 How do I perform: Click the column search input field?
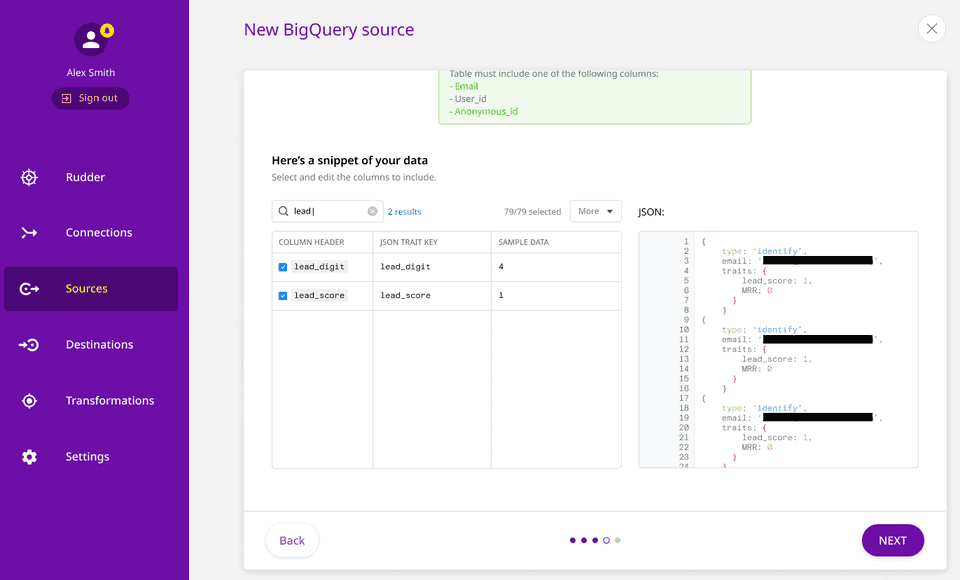point(325,212)
